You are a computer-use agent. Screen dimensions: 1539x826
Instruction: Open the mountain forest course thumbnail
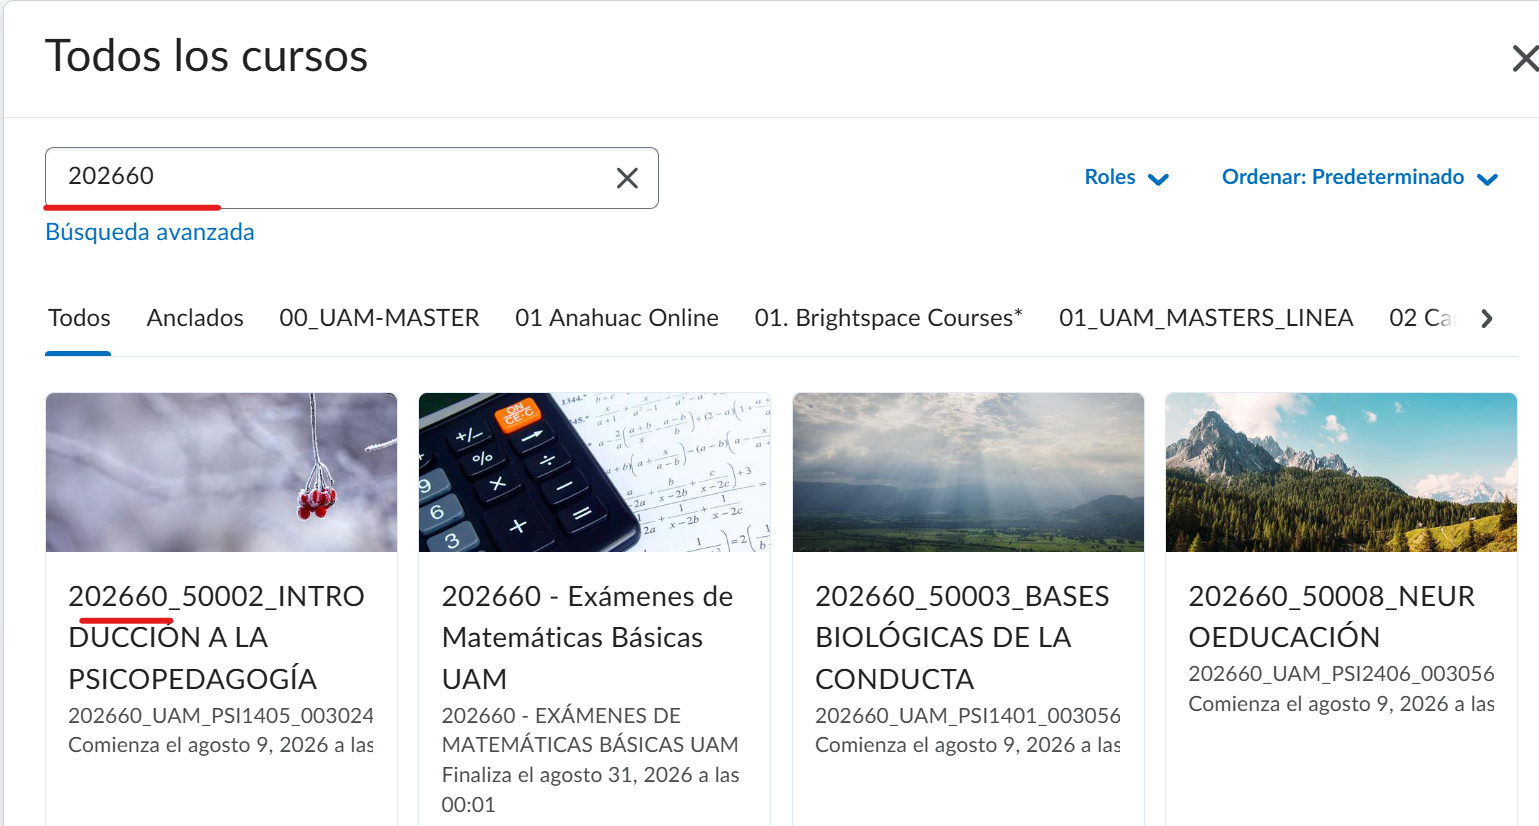coord(1341,472)
